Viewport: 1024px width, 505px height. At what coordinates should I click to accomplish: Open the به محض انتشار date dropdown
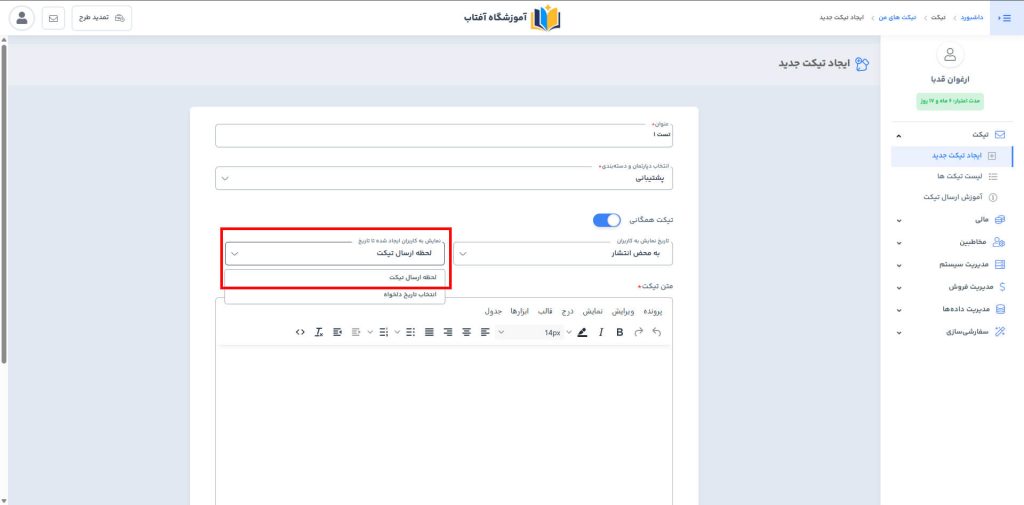tap(563, 254)
